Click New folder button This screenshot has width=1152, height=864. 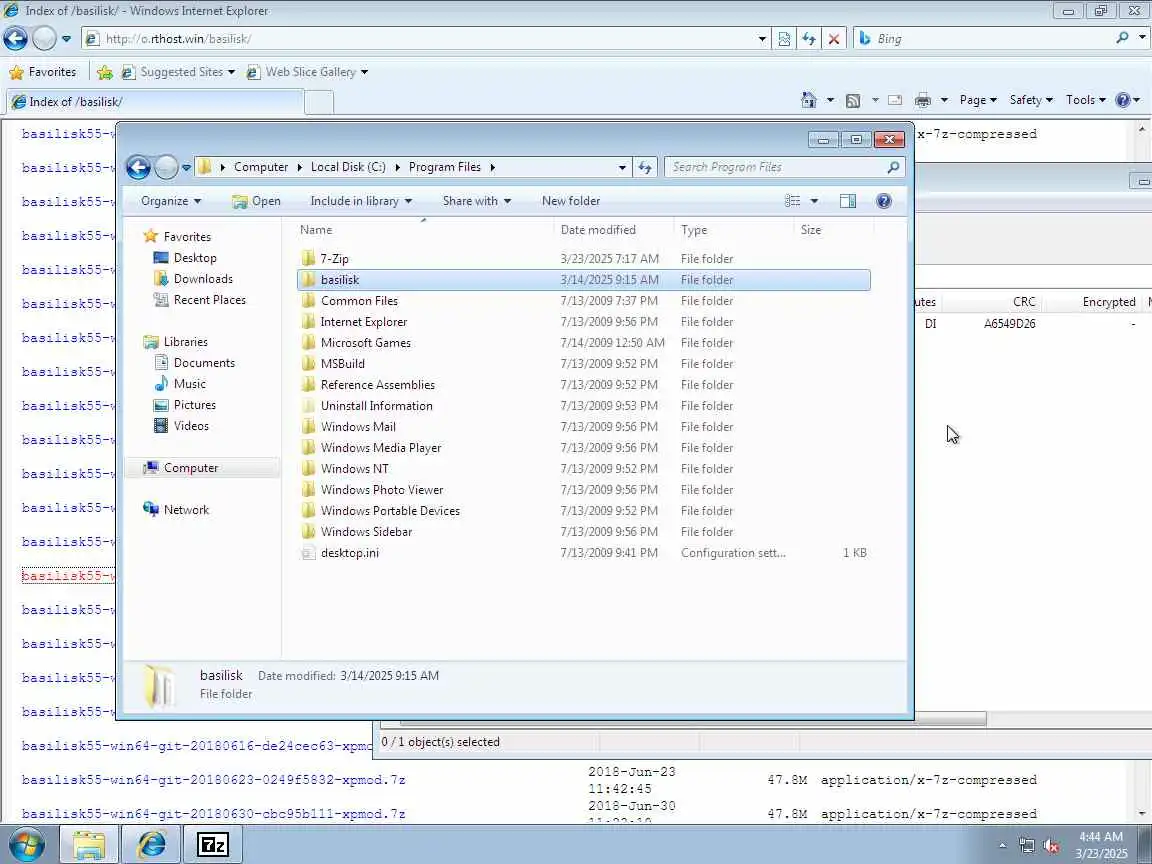(x=571, y=201)
